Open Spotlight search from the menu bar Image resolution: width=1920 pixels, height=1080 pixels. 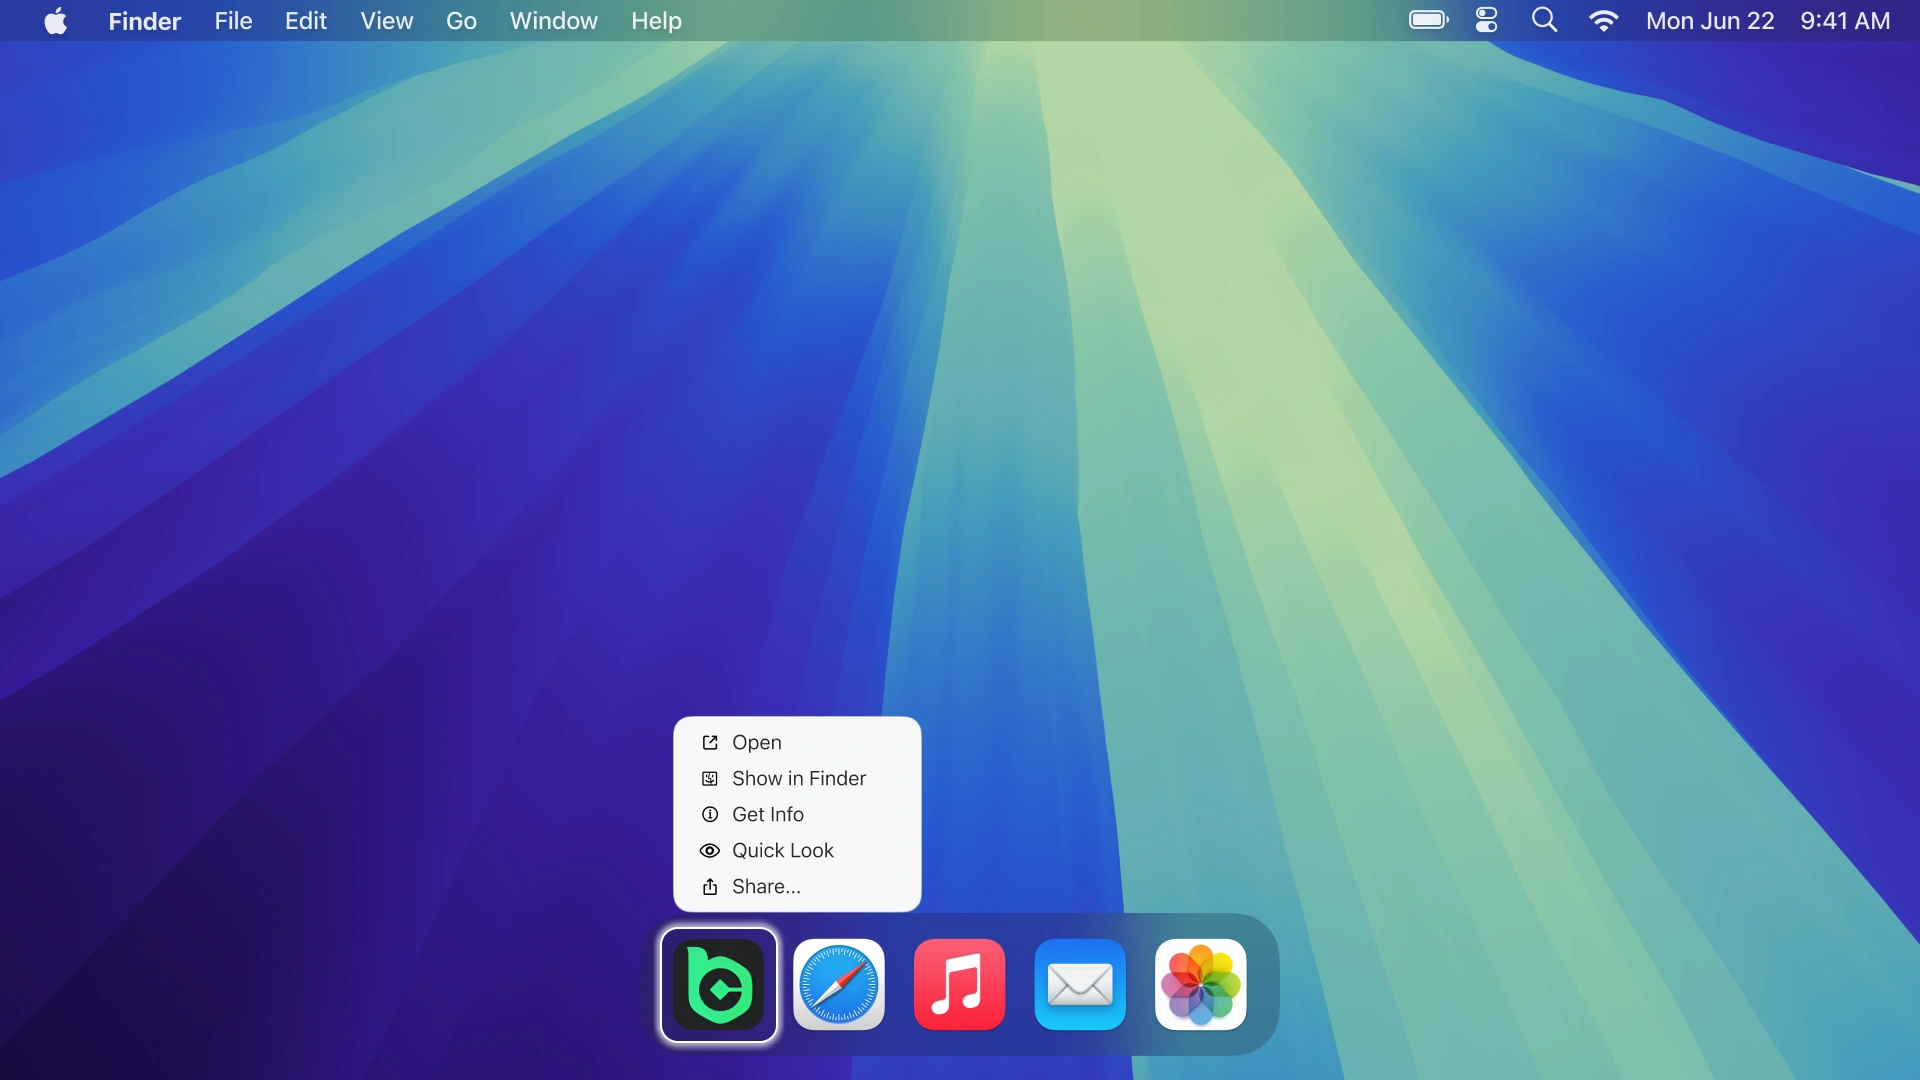(1543, 20)
